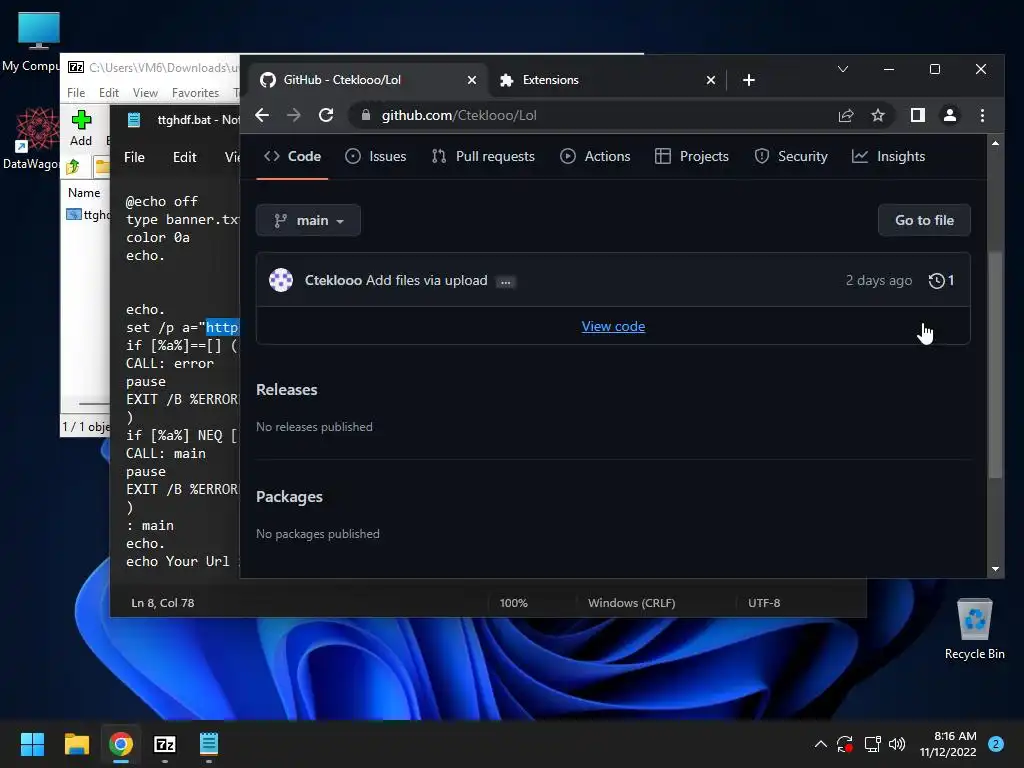
Task: Click the volume speaker tray icon
Action: pyautogui.click(x=897, y=744)
